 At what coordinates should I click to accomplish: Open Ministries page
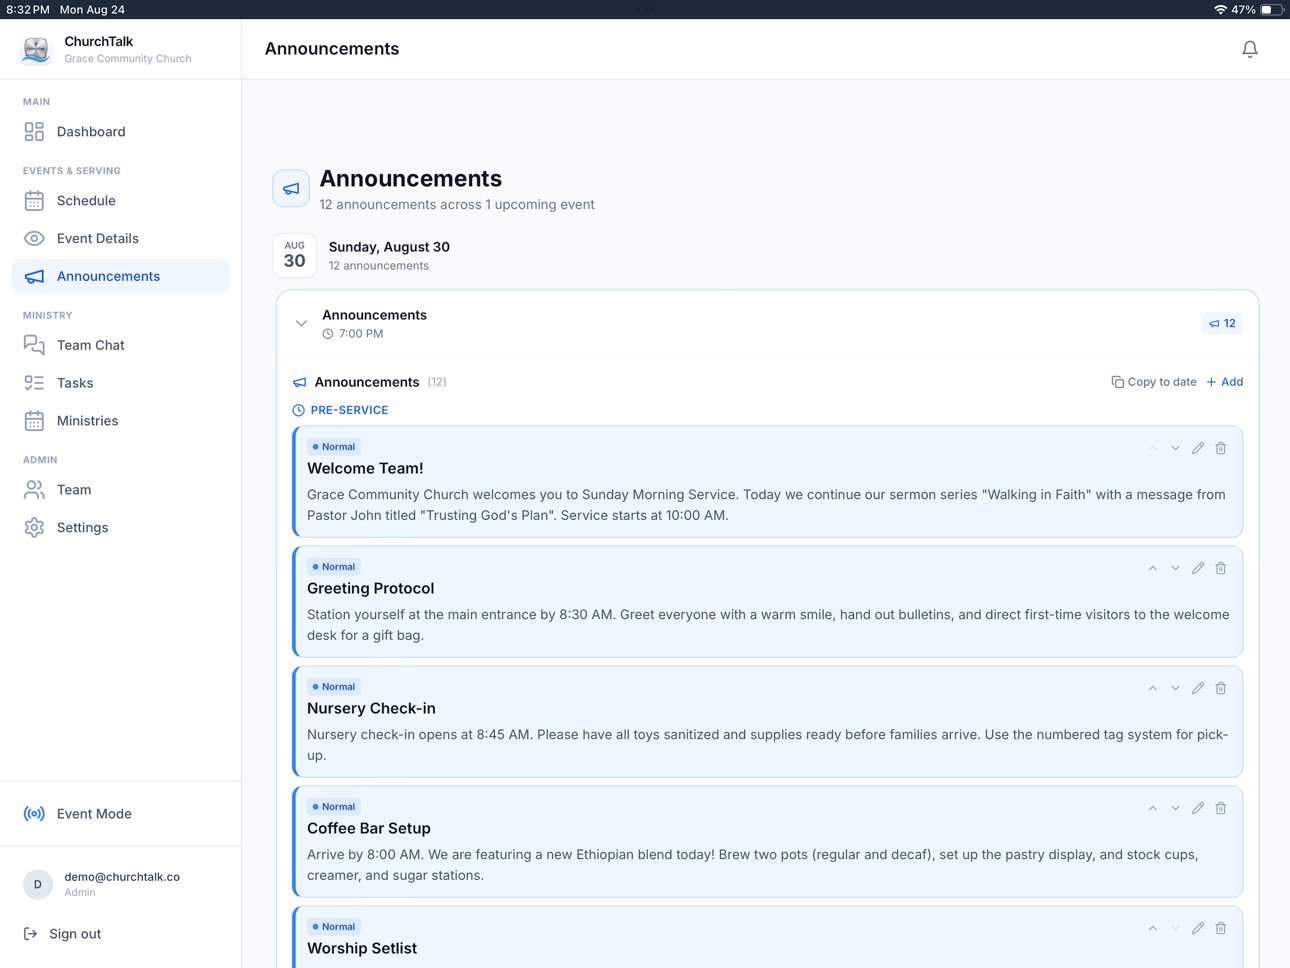[120, 422]
